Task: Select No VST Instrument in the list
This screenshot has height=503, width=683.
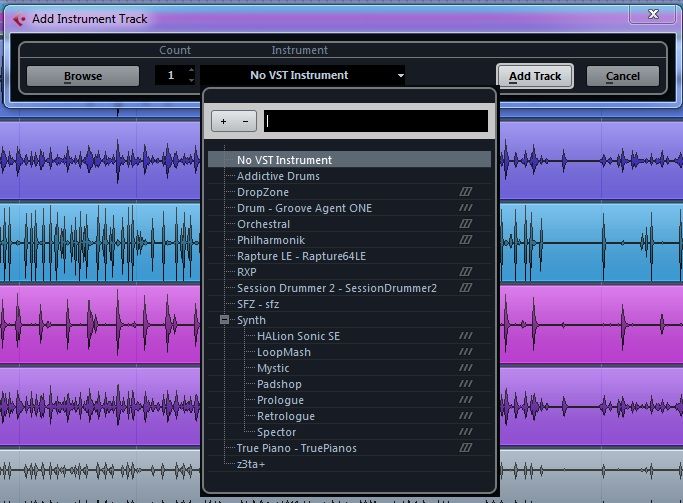Action: coord(349,160)
